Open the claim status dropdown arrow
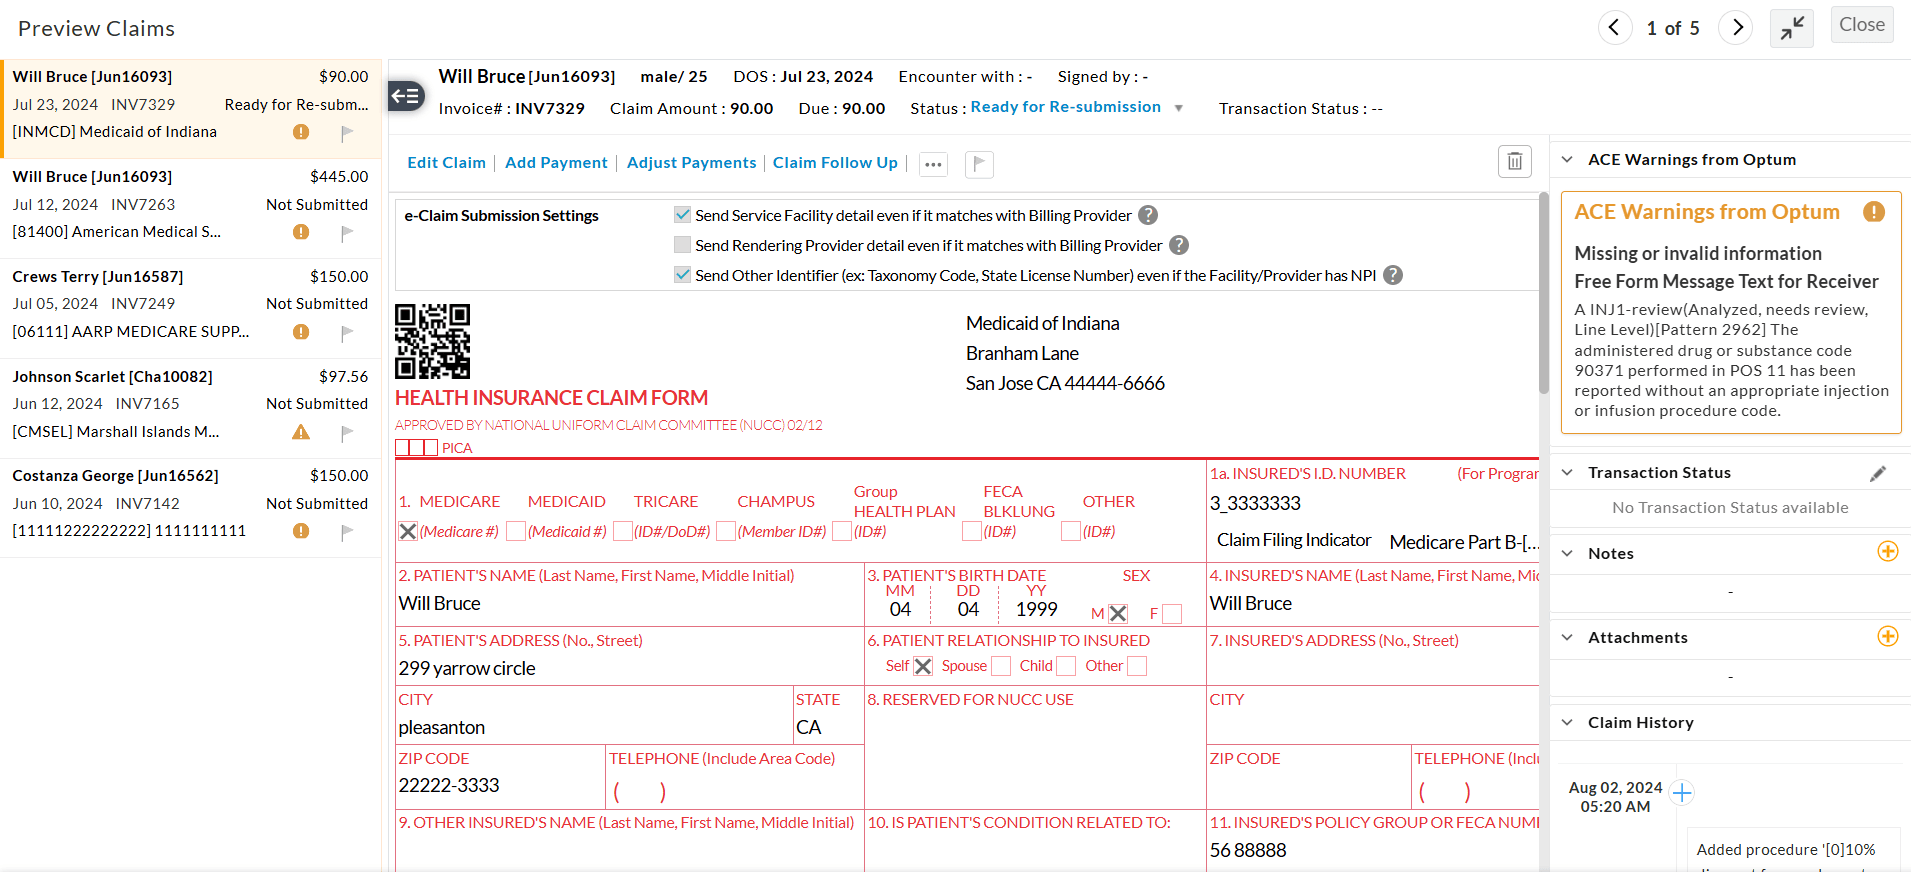 (1178, 108)
